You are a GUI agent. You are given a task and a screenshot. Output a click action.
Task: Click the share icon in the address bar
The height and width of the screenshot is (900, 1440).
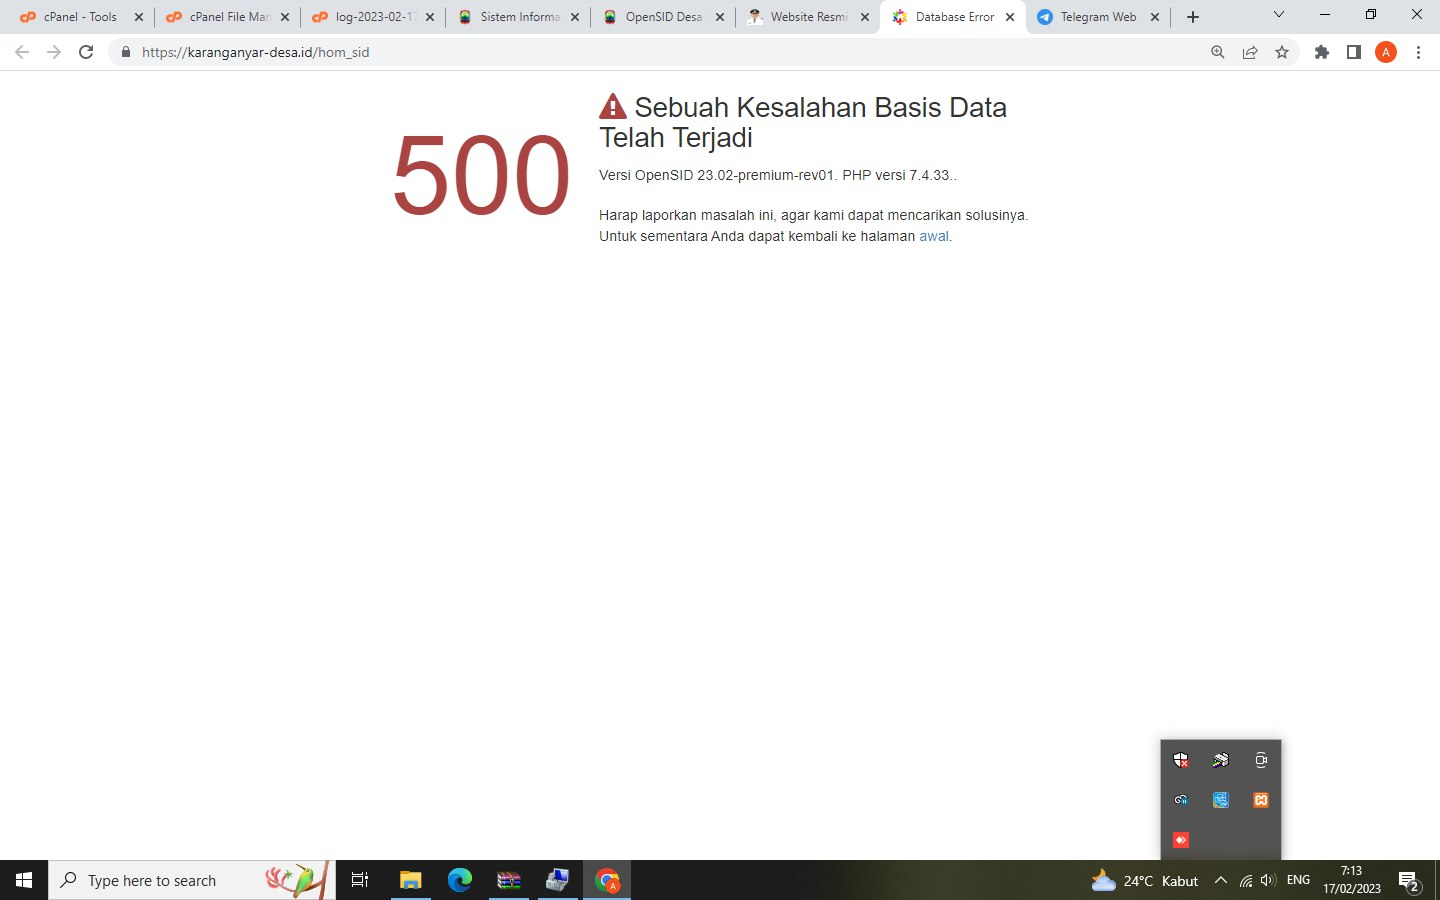pyautogui.click(x=1250, y=51)
